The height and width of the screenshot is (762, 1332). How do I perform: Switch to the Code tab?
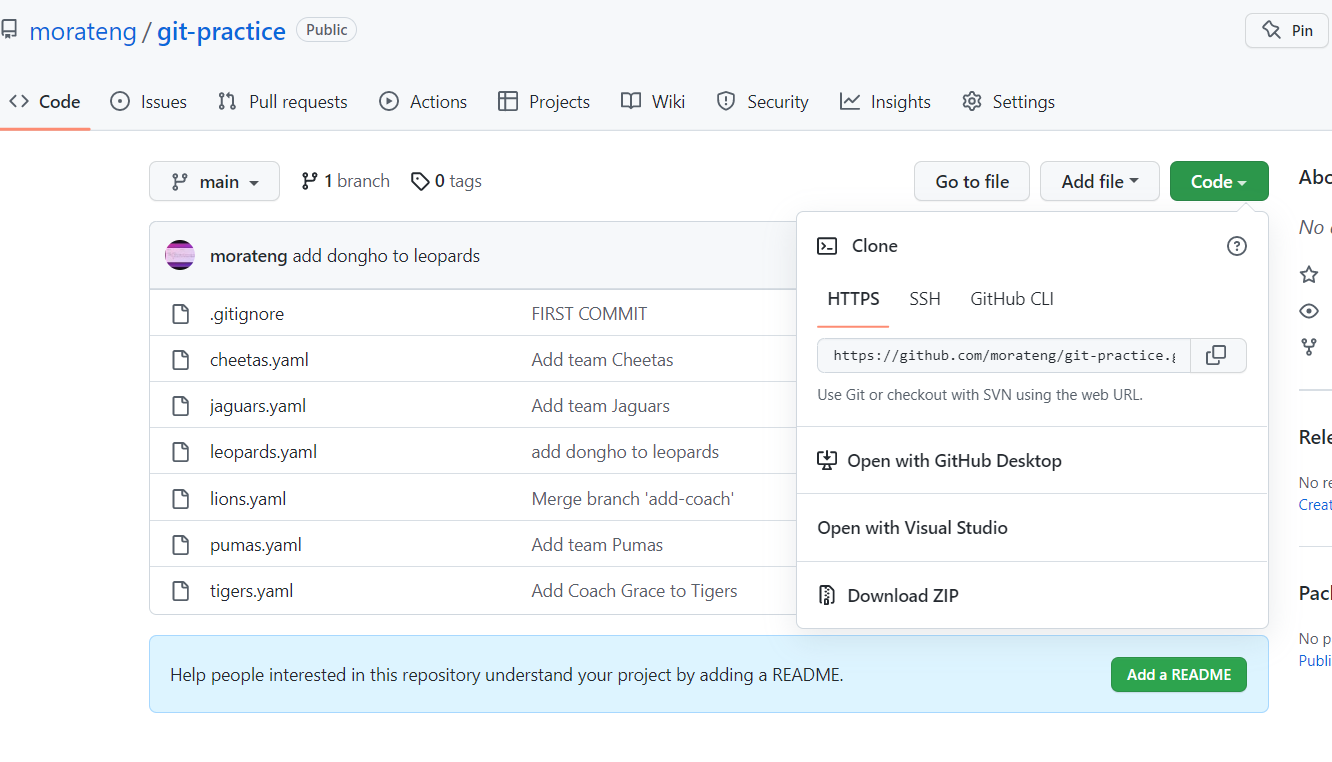click(x=45, y=102)
